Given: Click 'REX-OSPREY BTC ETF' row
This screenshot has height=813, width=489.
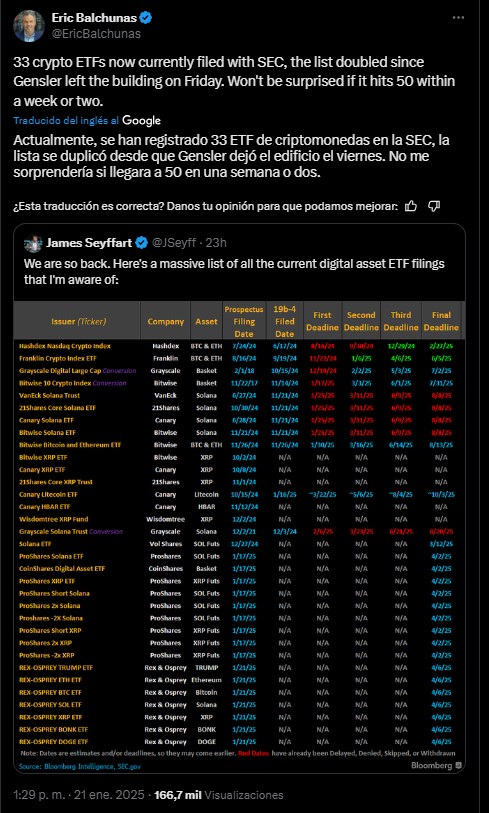Looking at the screenshot, I should (239, 692).
